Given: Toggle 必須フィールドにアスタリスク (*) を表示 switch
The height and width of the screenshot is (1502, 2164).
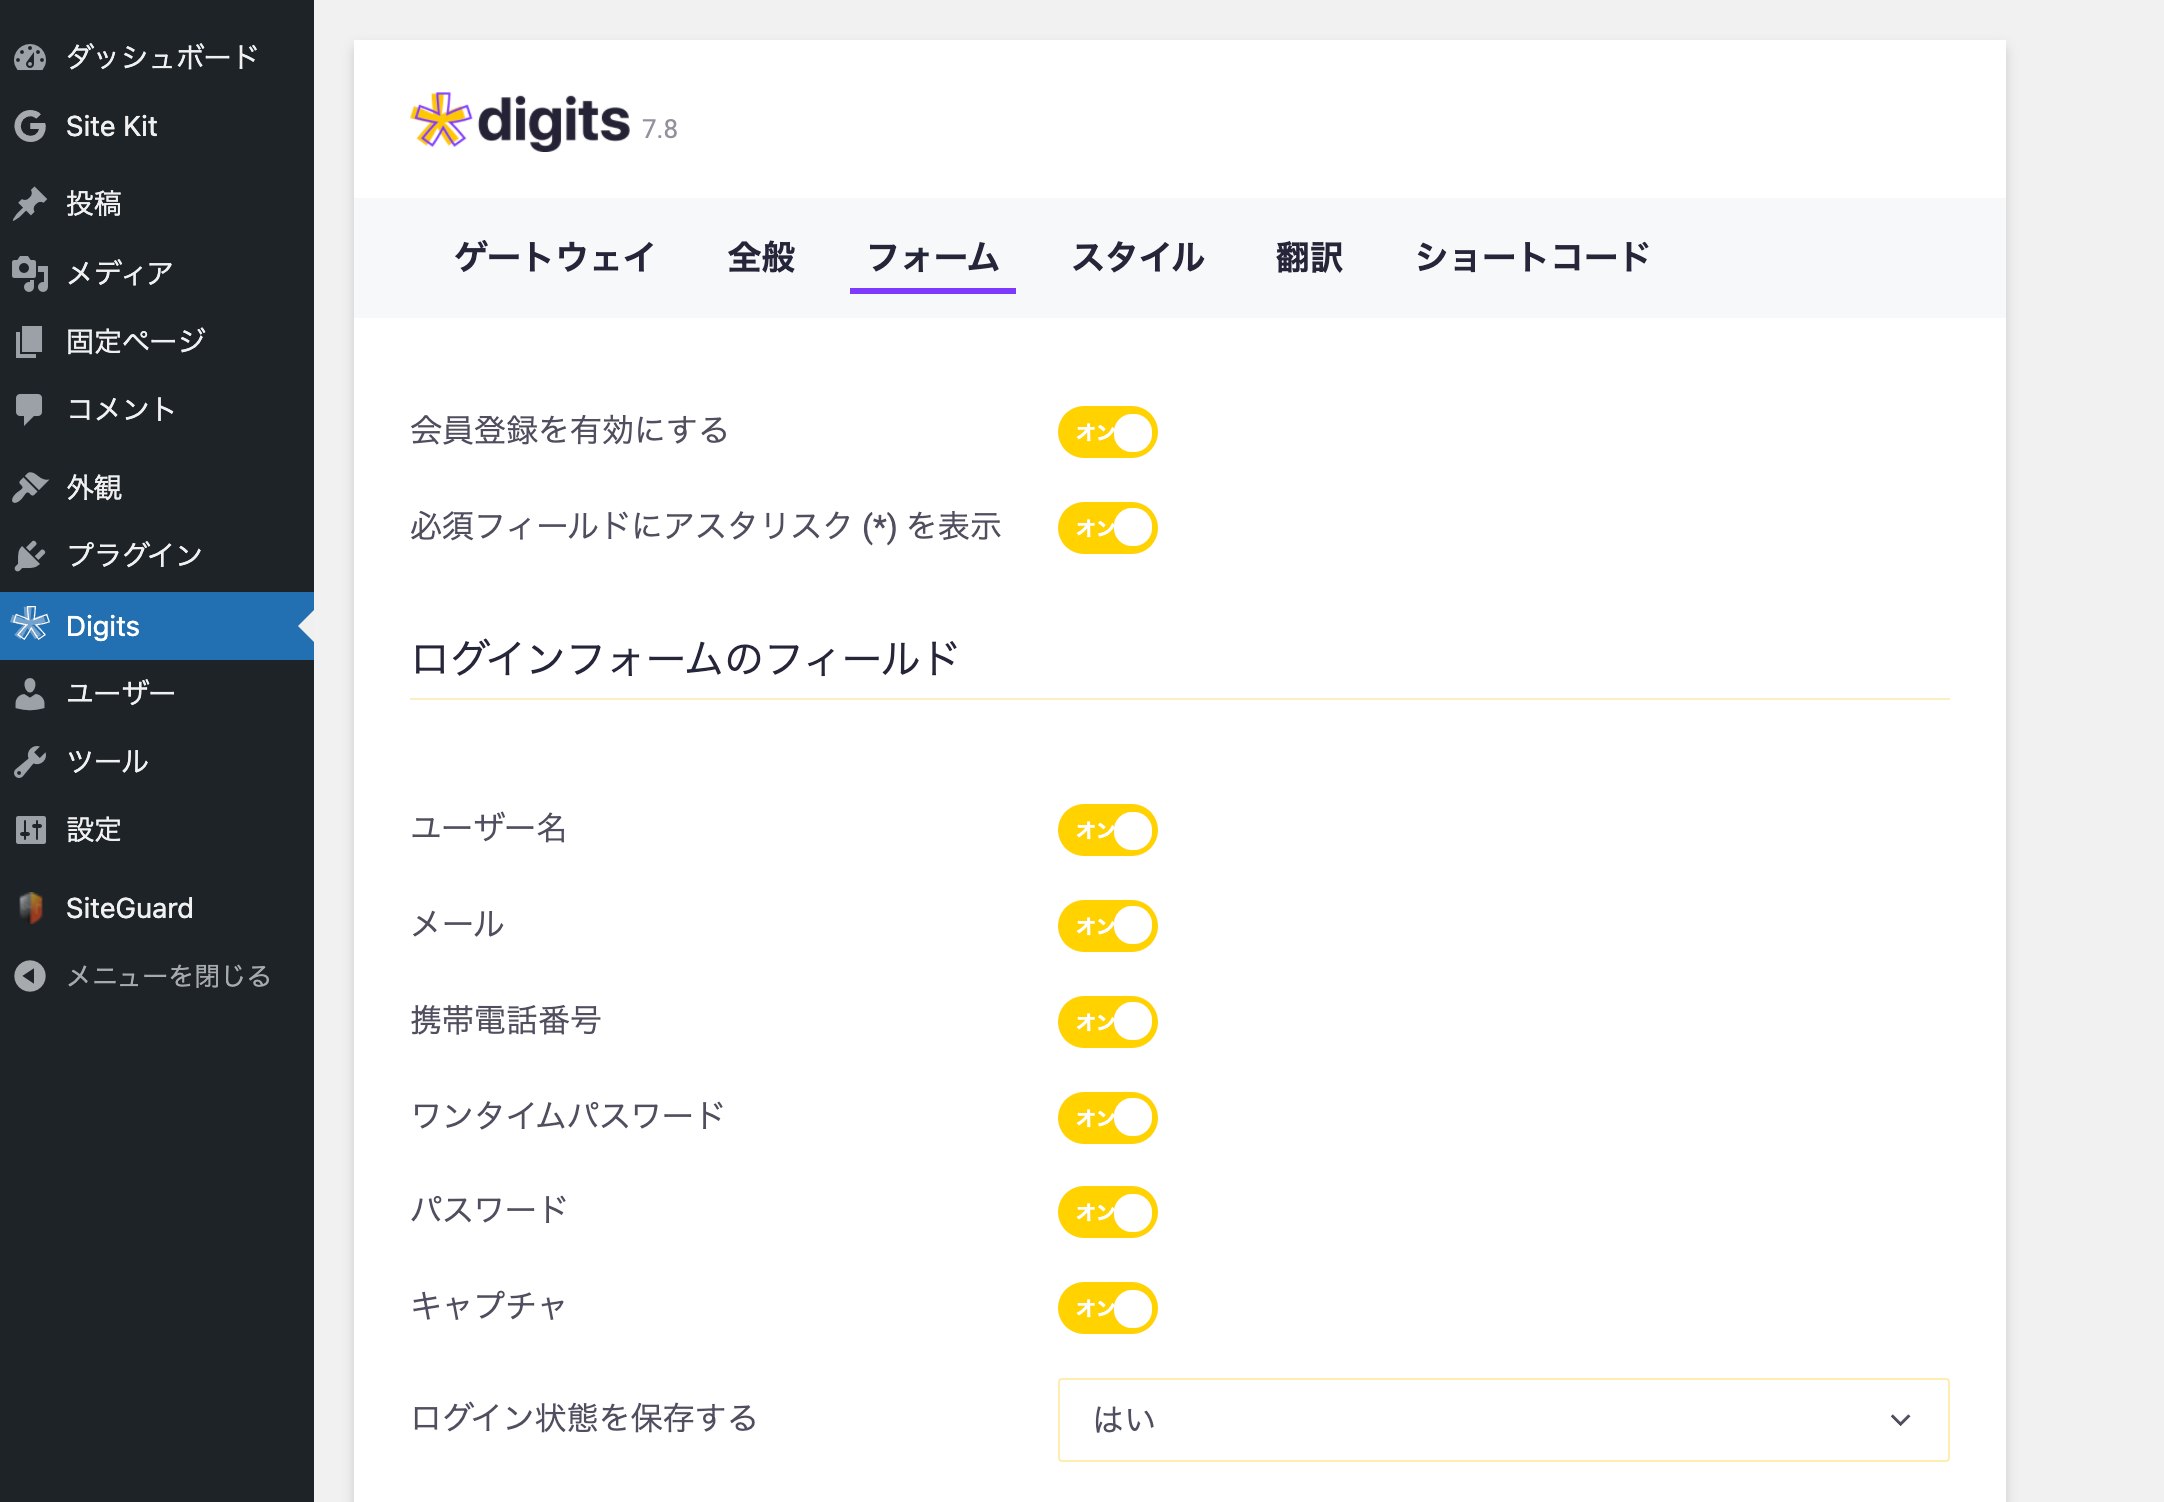Looking at the screenshot, I should coord(1107,528).
